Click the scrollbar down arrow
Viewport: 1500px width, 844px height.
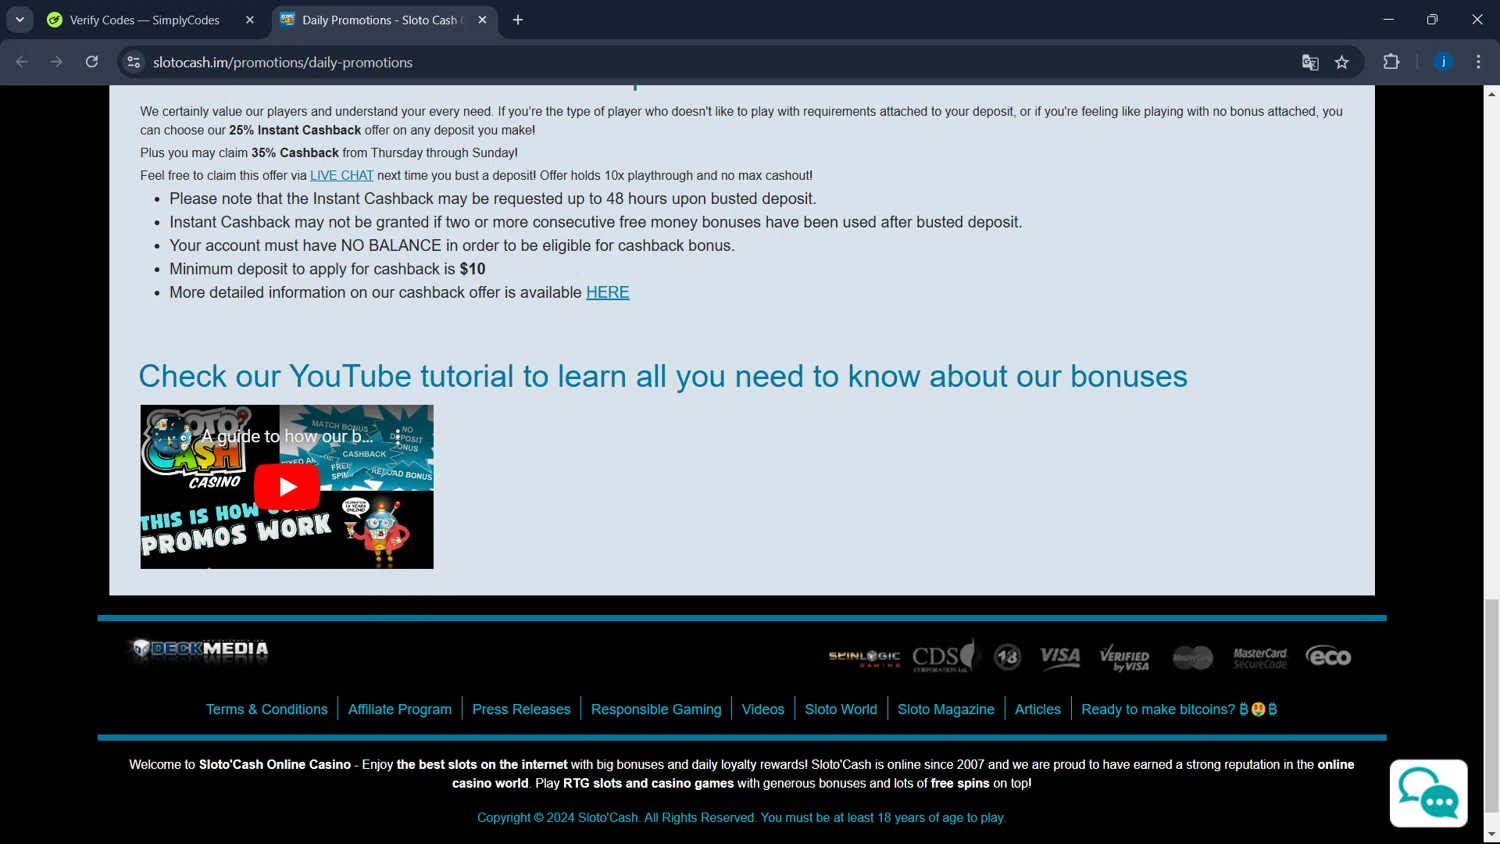coord(1492,835)
